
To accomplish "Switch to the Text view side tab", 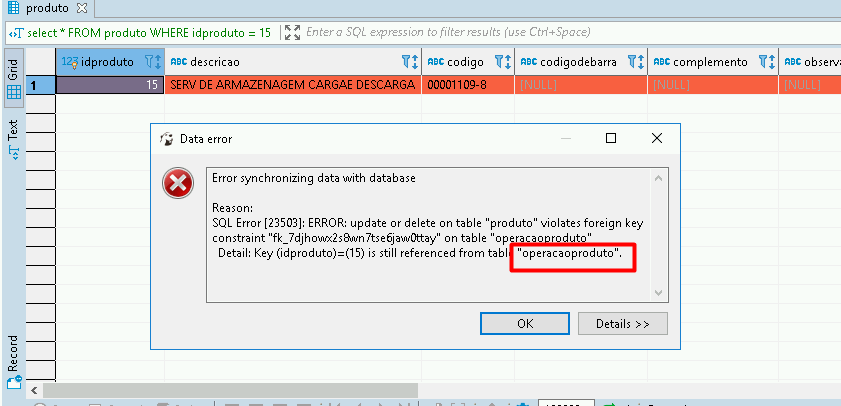I will [x=13, y=138].
